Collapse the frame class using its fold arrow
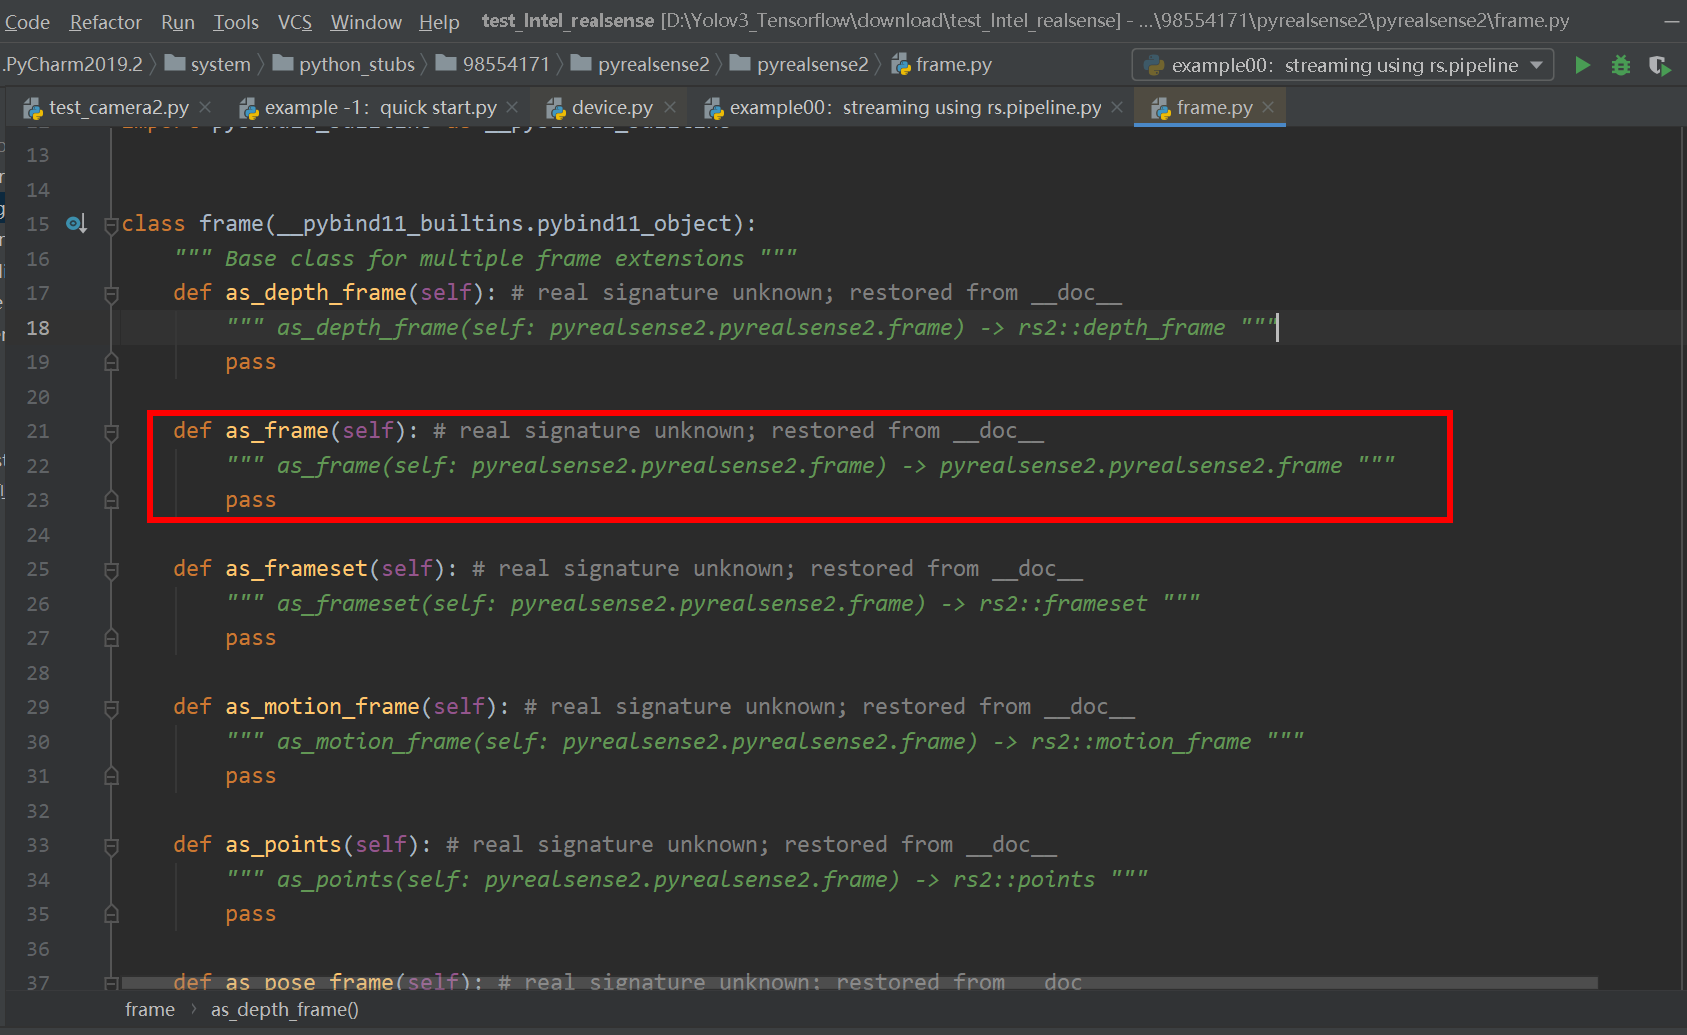The image size is (1687, 1035). (x=110, y=224)
